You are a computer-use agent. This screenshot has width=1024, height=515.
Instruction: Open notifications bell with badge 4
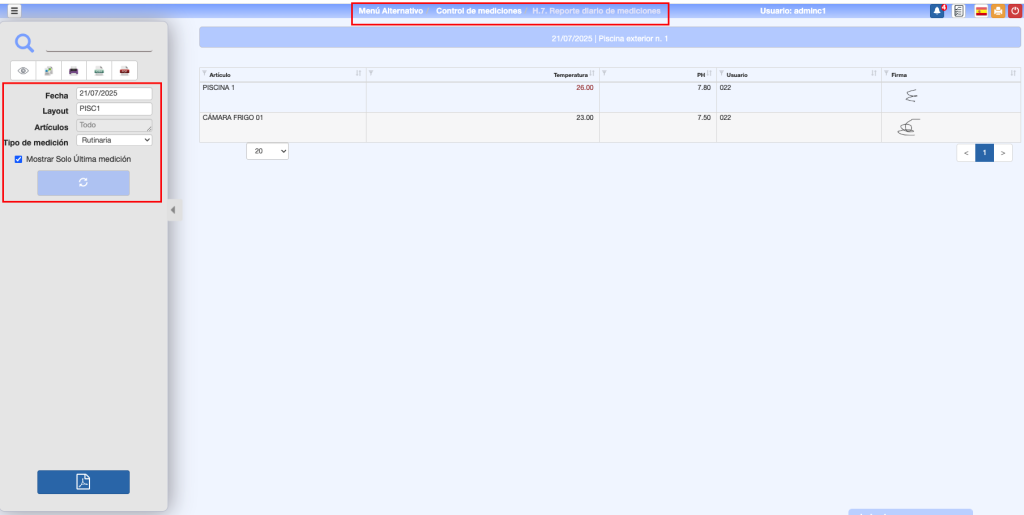937,11
